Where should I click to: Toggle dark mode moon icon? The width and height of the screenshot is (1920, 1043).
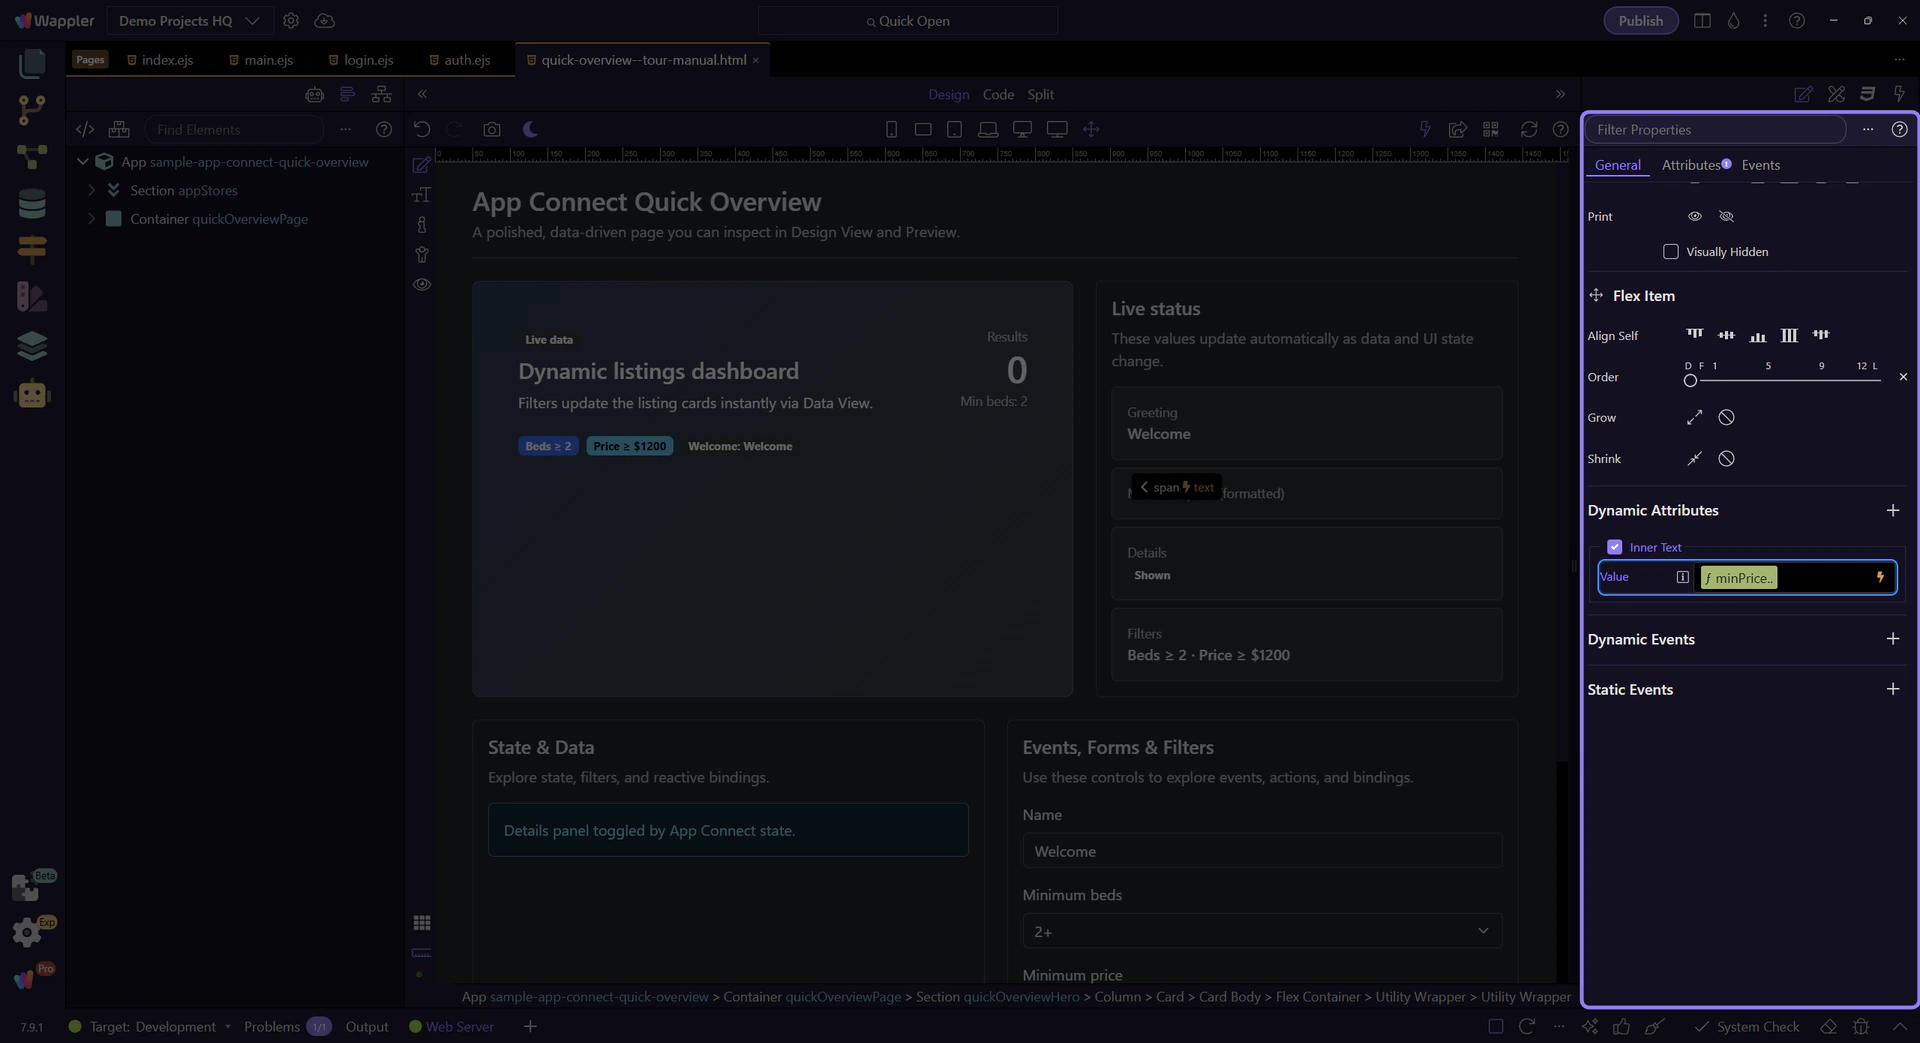pyautogui.click(x=530, y=129)
